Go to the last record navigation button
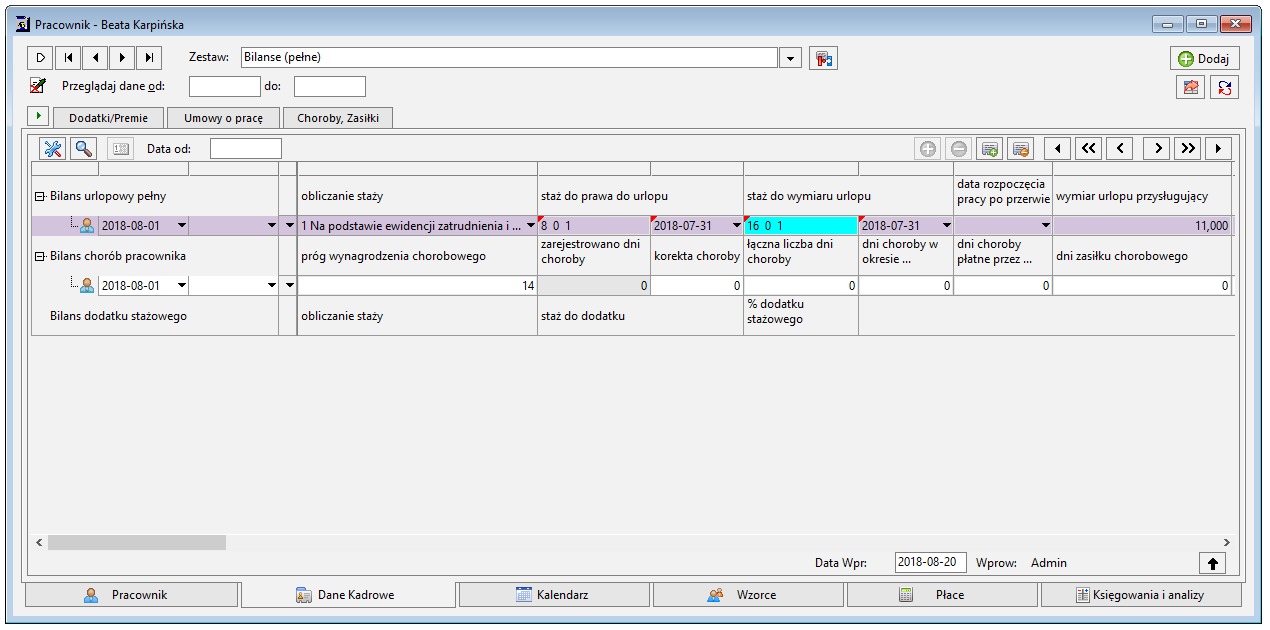This screenshot has height=630, width=1270. (x=150, y=58)
